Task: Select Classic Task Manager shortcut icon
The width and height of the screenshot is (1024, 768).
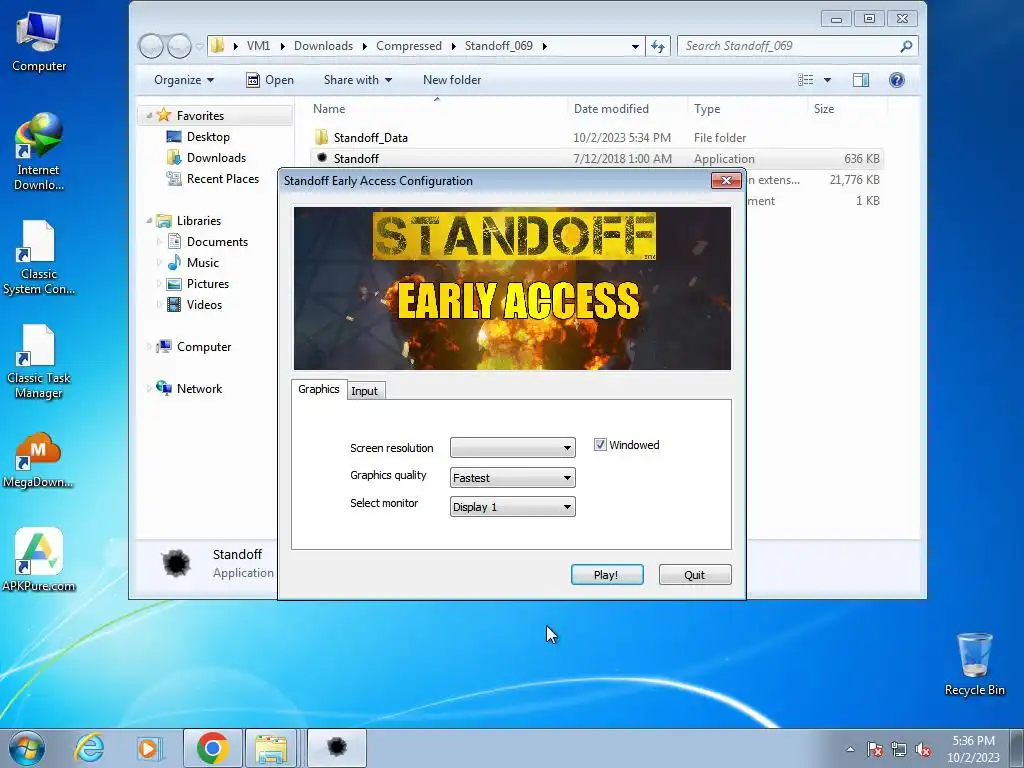Action: (39, 362)
